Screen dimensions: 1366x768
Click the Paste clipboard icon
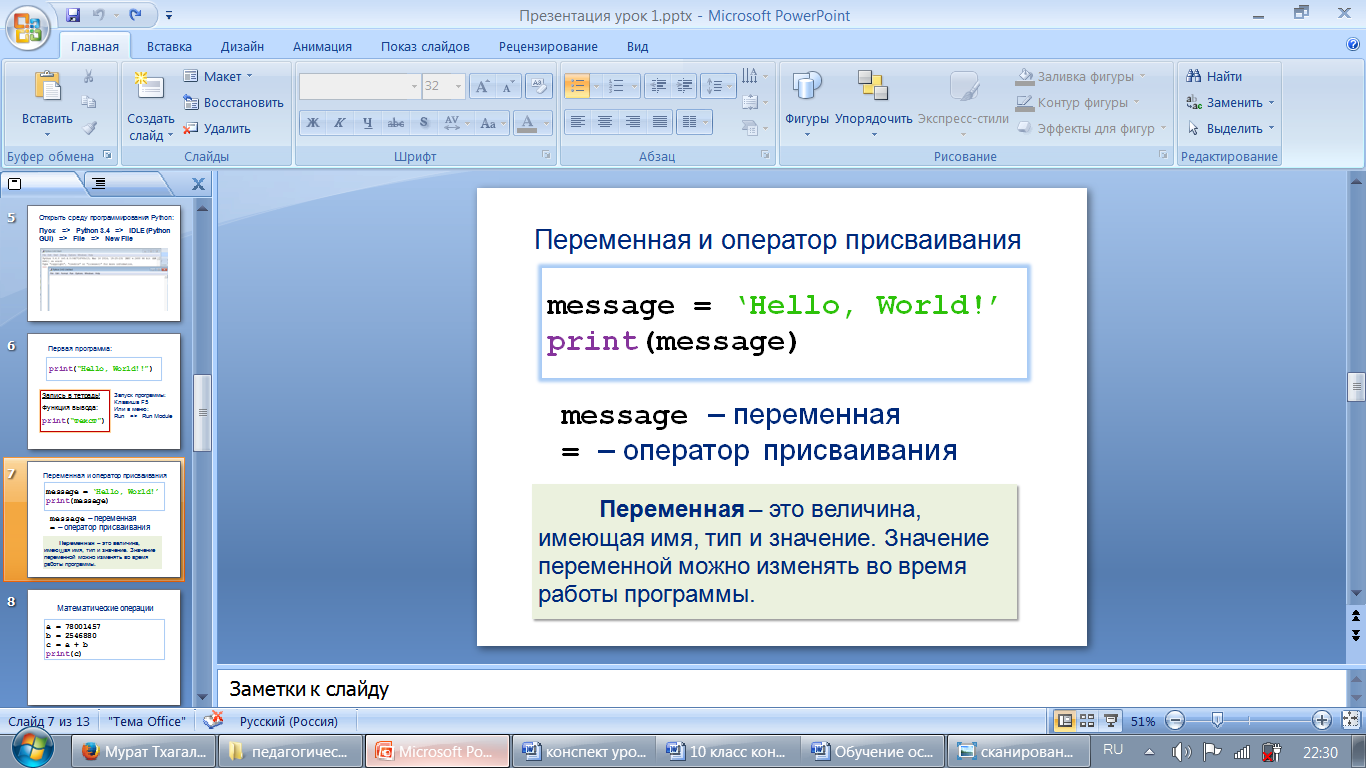(47, 86)
